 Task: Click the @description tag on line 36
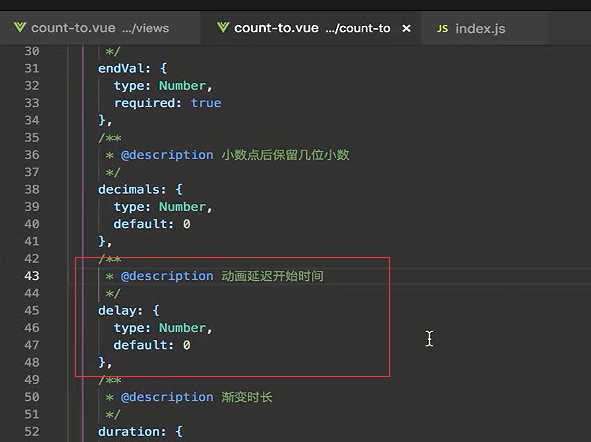(167, 155)
